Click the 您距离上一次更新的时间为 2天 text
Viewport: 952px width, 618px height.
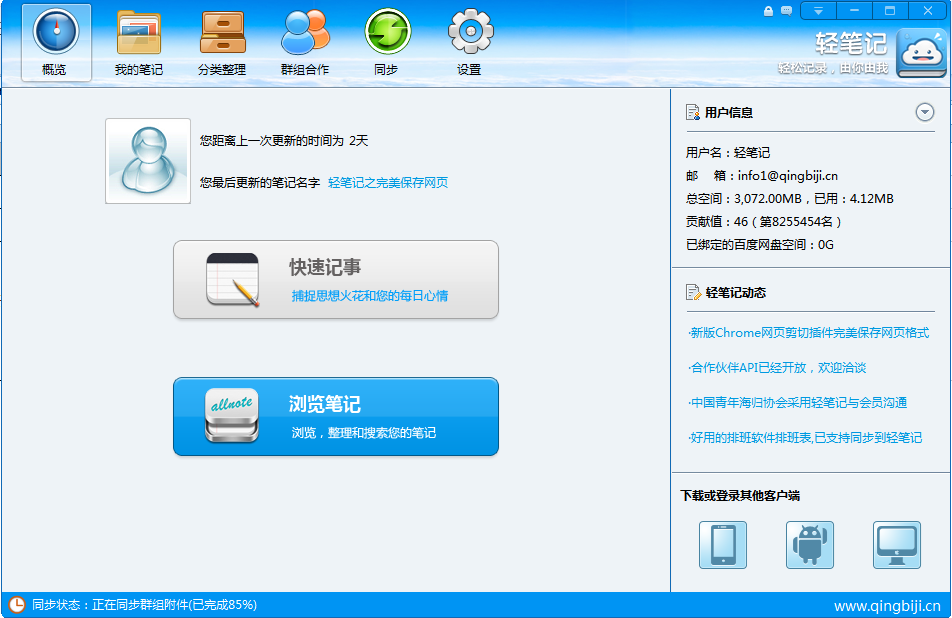click(x=284, y=141)
